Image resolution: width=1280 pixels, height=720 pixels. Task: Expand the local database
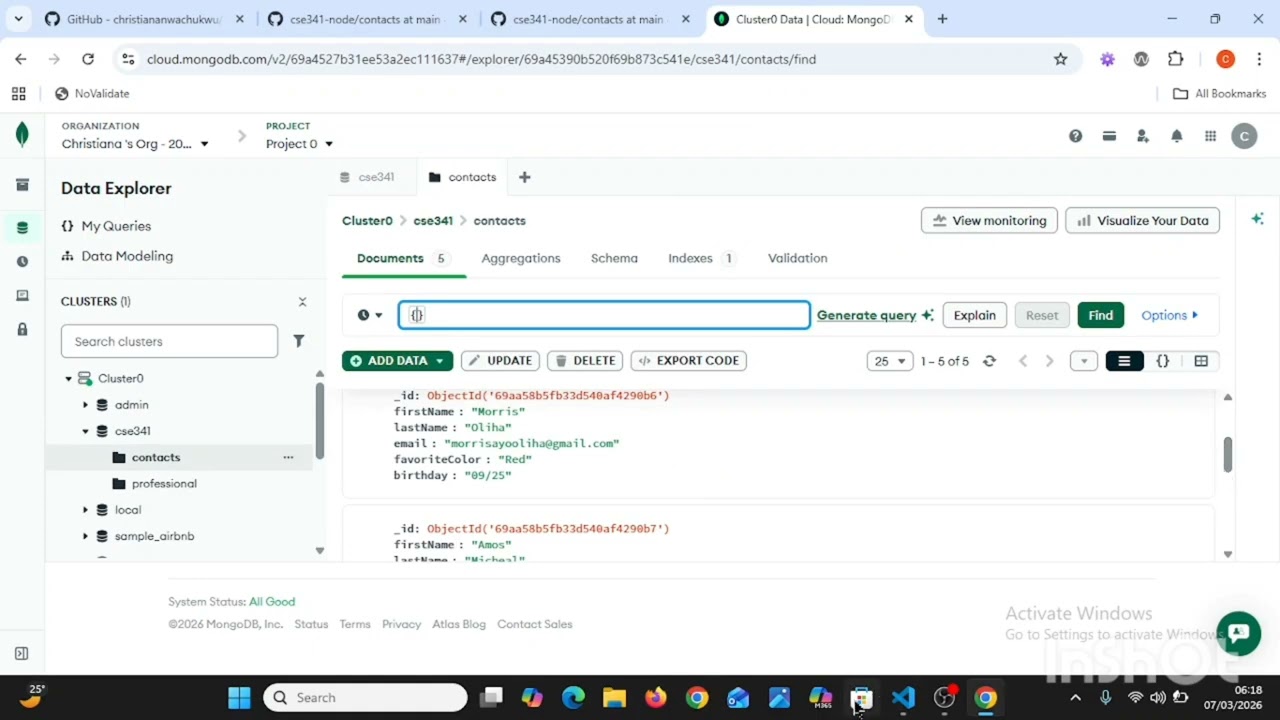pyautogui.click(x=85, y=510)
